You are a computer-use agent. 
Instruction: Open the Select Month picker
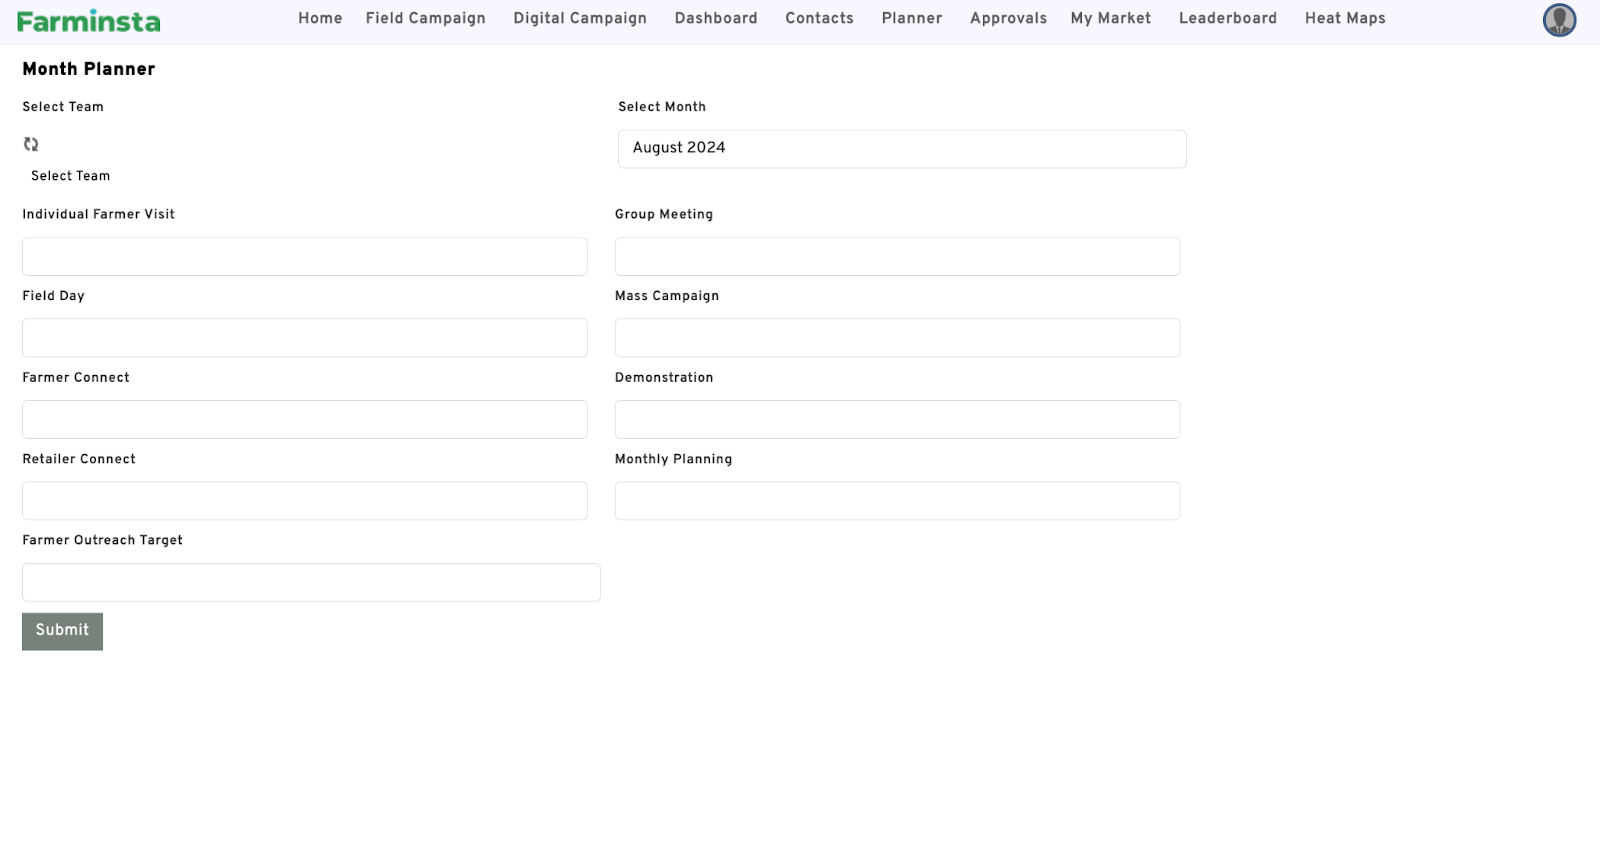pyautogui.click(x=901, y=149)
